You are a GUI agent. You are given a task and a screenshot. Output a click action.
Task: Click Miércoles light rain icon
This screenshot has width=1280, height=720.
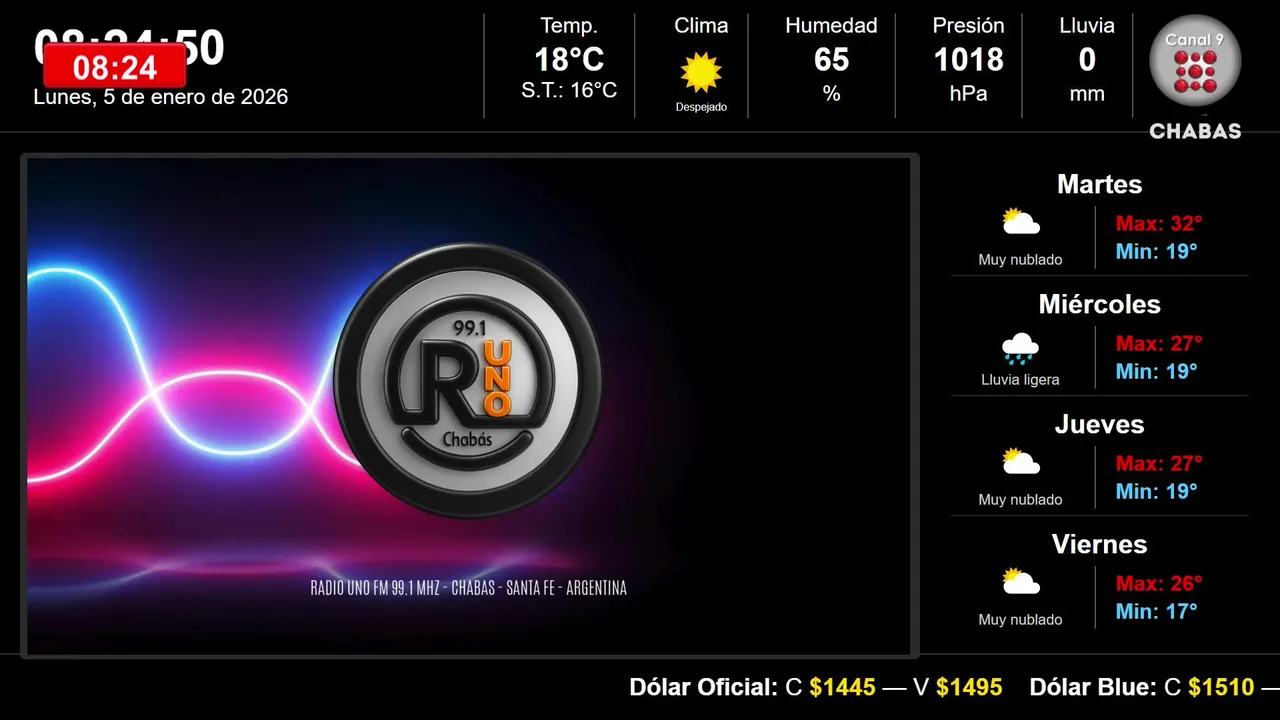click(x=1020, y=348)
